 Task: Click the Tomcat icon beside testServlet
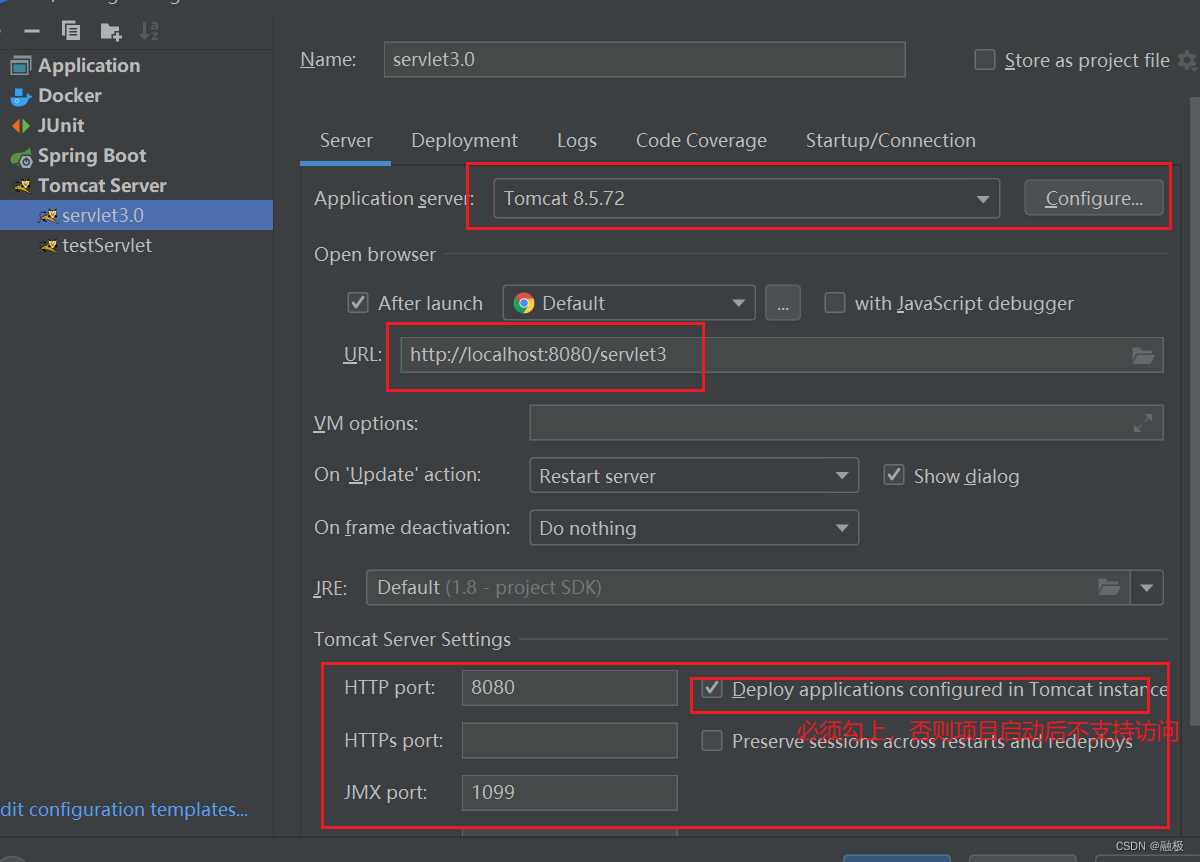[x=48, y=246]
